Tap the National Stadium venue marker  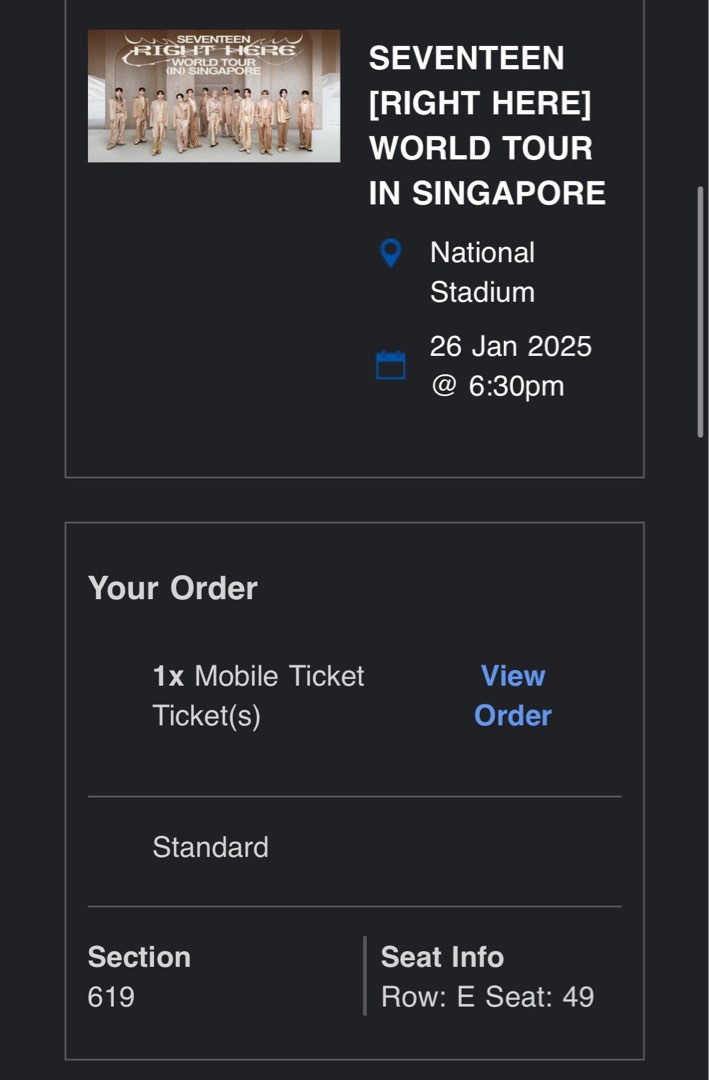click(390, 254)
